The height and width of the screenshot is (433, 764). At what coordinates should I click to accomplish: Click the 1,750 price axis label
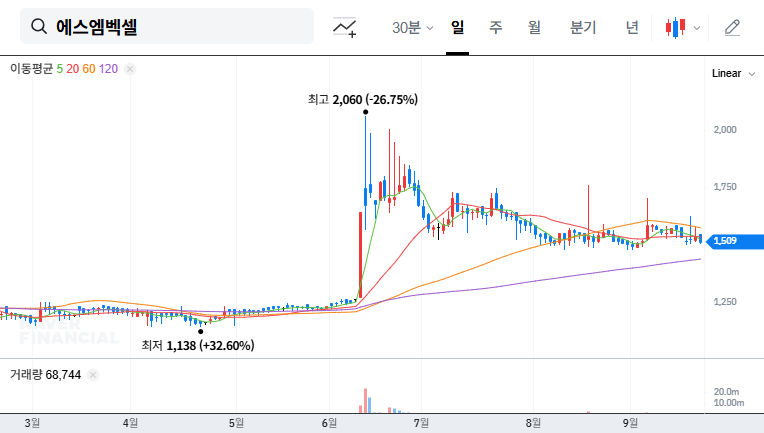[x=725, y=187]
